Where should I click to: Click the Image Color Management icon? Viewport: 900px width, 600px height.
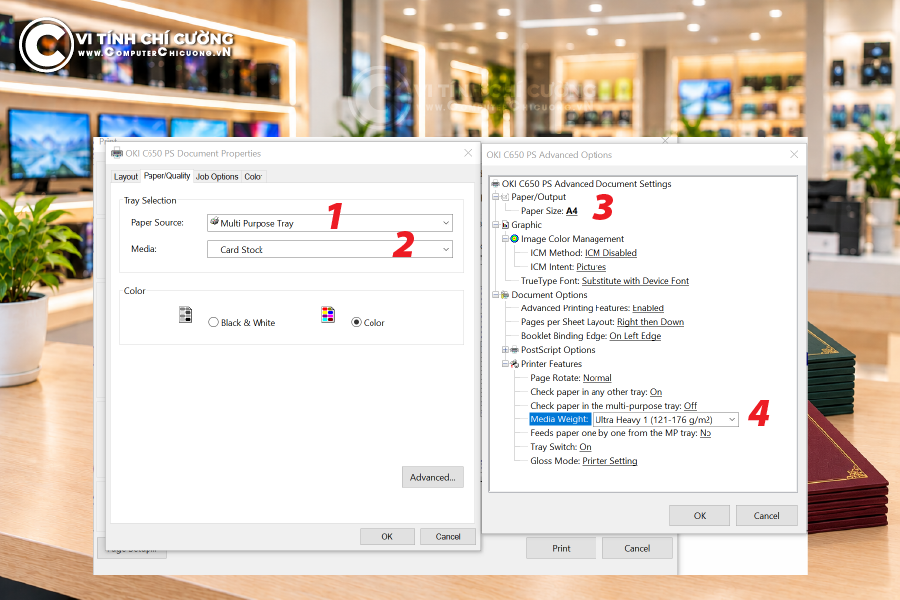514,239
